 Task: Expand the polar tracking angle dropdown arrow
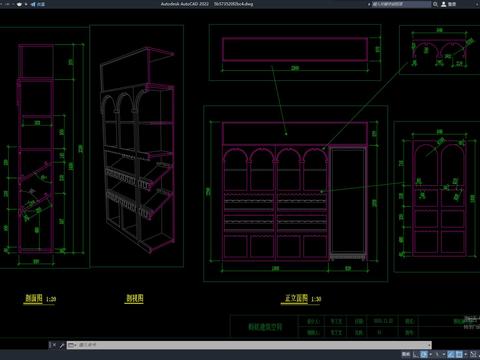(x=430, y=354)
